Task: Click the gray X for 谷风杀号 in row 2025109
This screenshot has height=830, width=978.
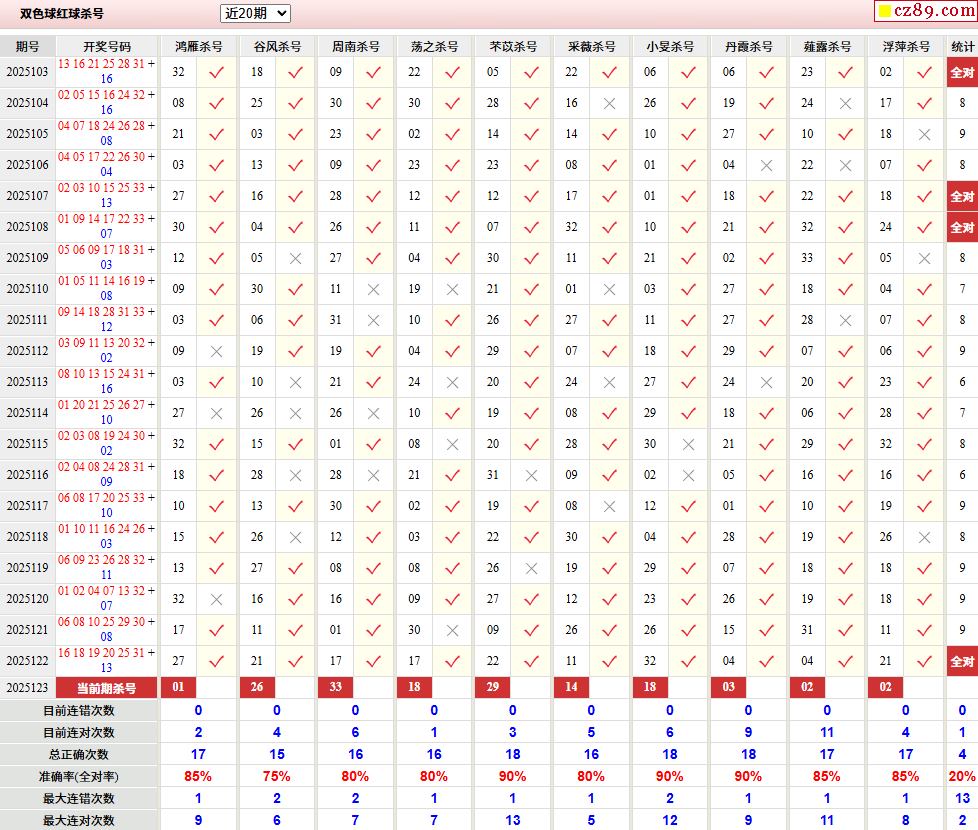Action: (x=295, y=258)
